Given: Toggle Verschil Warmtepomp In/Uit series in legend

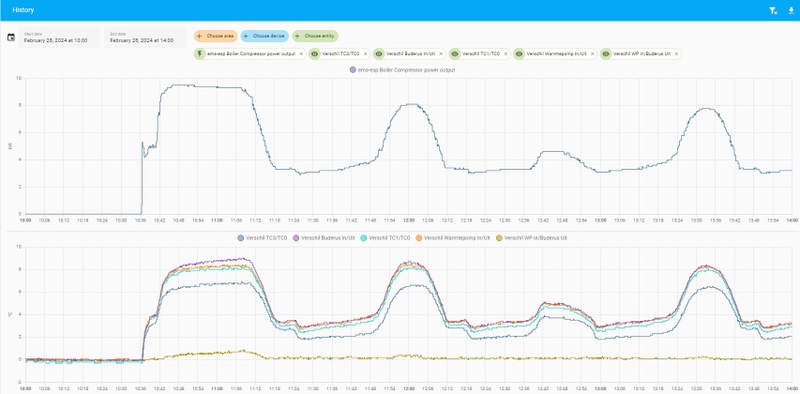Looking at the screenshot, I should (x=454, y=238).
